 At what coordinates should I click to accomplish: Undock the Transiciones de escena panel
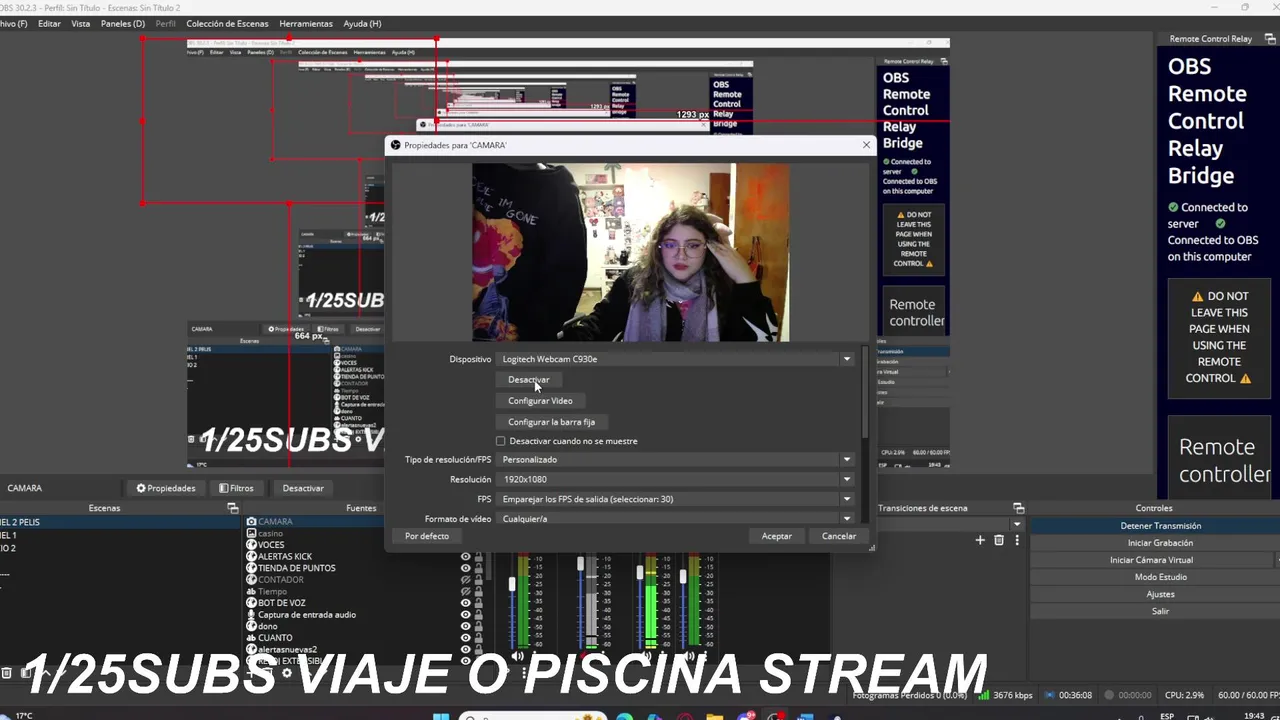coord(1018,508)
